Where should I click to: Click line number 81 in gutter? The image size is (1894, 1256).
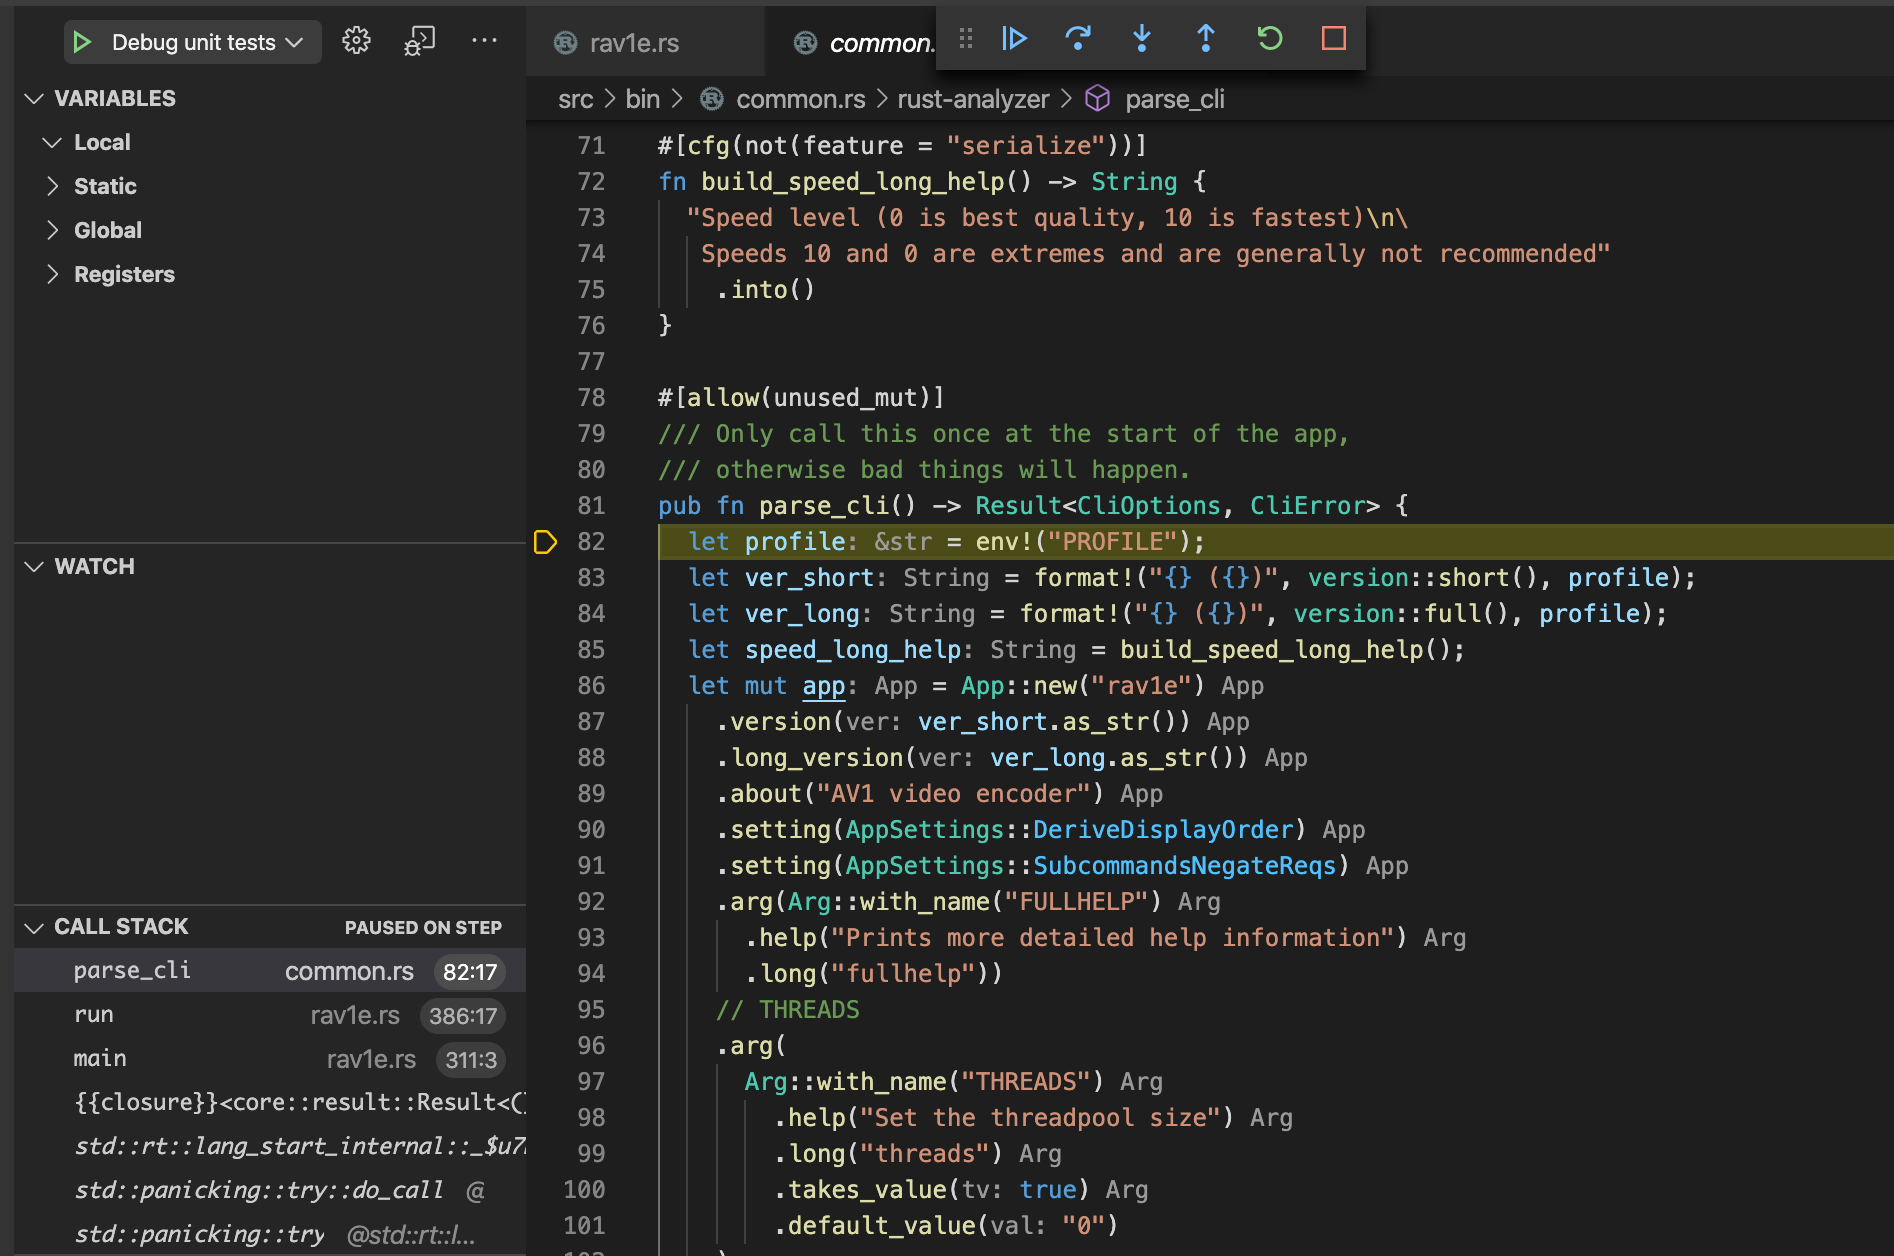[x=591, y=506]
